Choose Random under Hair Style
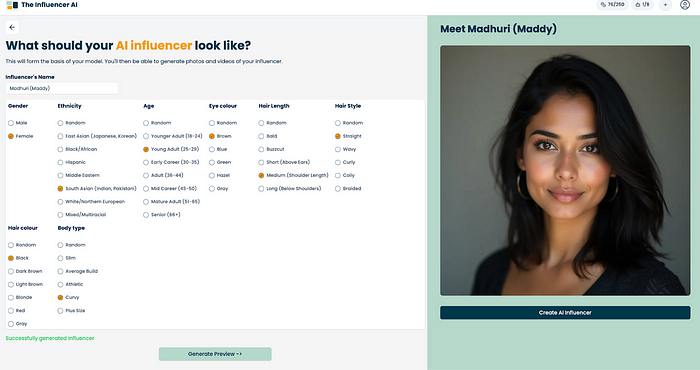 click(x=349, y=123)
